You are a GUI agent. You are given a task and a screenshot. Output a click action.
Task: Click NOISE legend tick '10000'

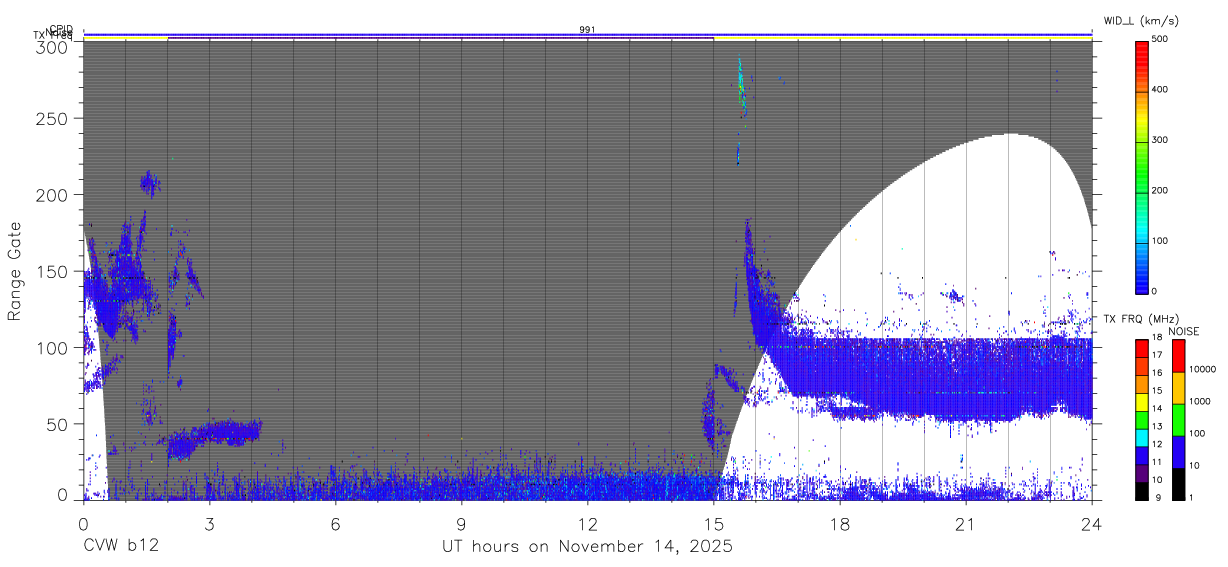(x=1203, y=369)
